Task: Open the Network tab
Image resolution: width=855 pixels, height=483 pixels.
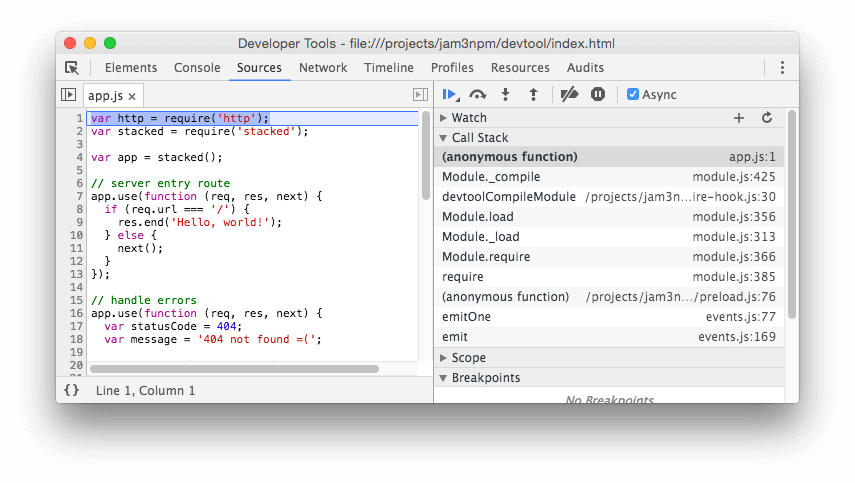Action: pyautogui.click(x=323, y=68)
